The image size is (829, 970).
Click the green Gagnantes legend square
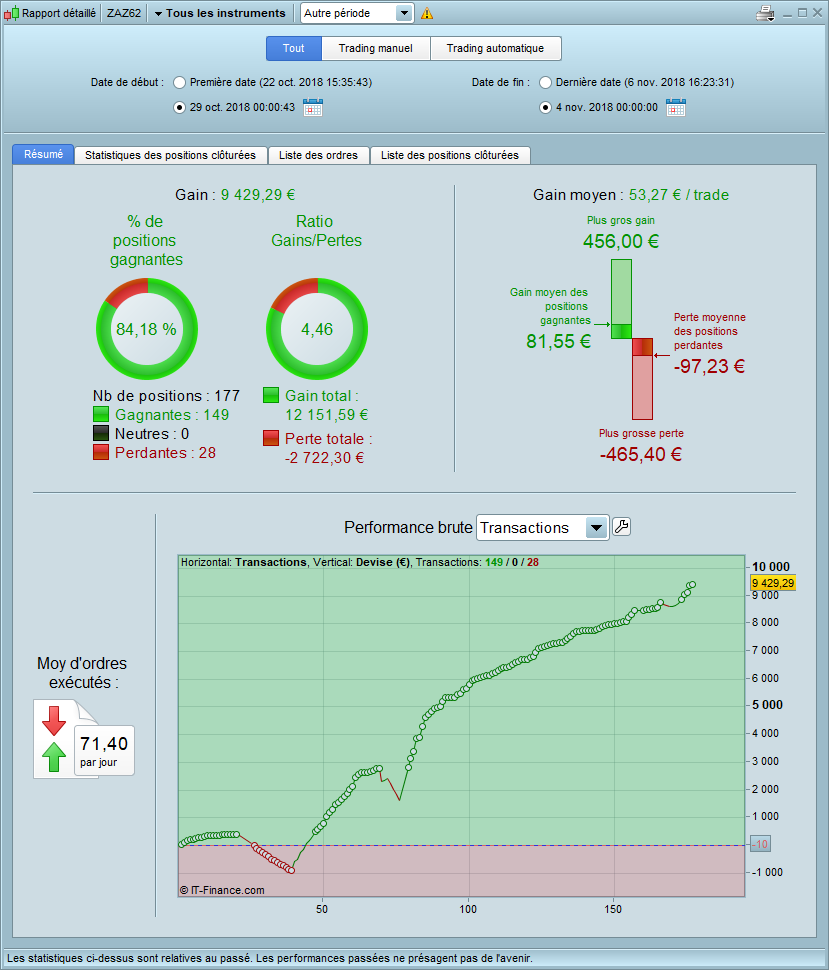[x=101, y=414]
